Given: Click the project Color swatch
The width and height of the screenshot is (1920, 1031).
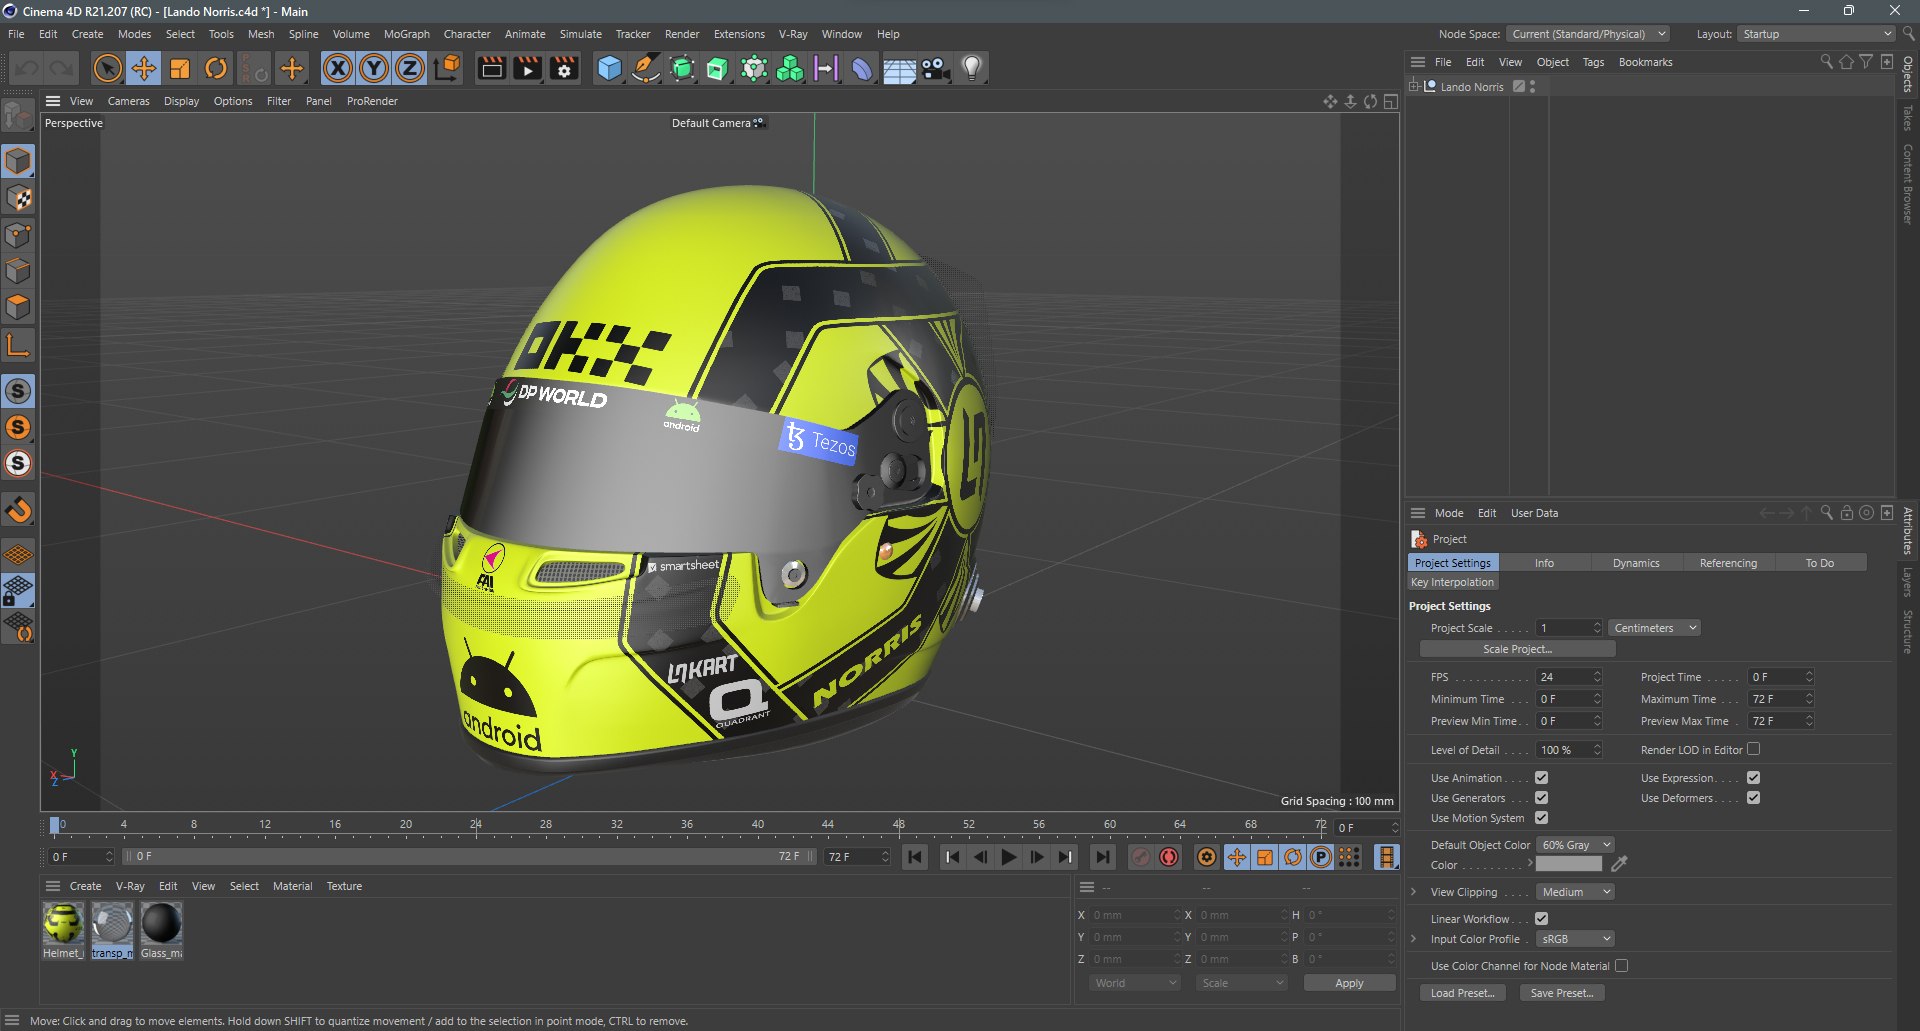Looking at the screenshot, I should click(x=1568, y=864).
